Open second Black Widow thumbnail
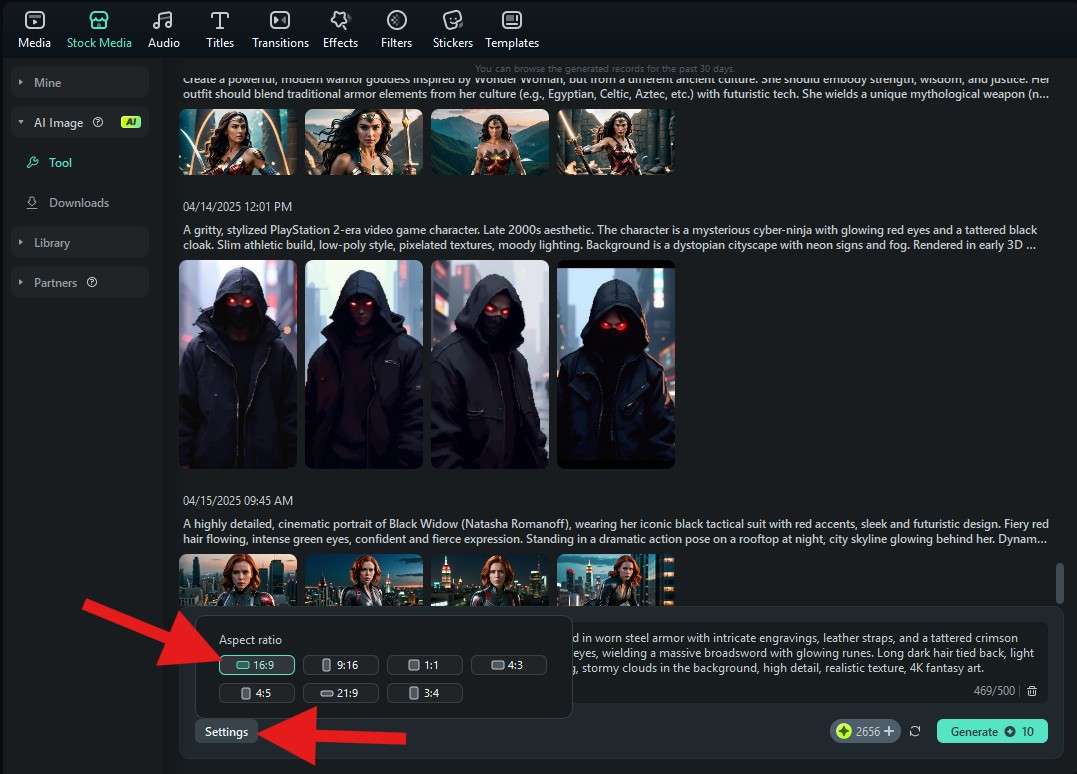The height and width of the screenshot is (774, 1077). (x=364, y=580)
